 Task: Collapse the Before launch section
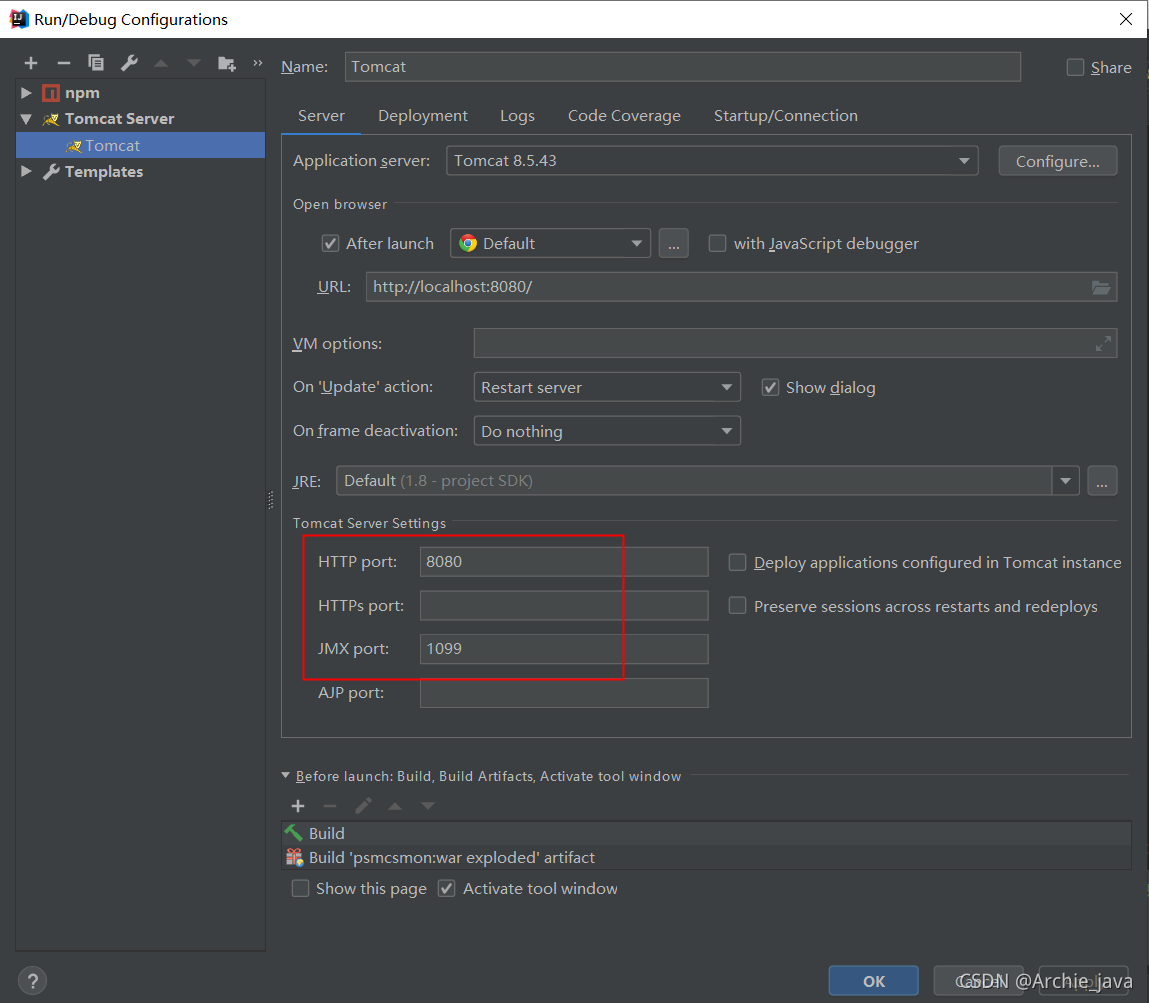(286, 775)
